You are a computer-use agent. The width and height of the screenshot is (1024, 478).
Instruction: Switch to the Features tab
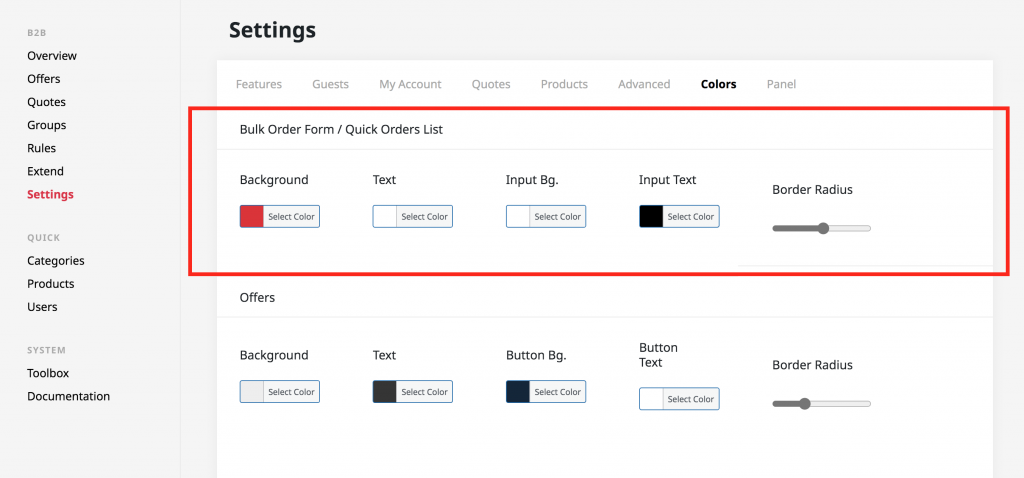point(259,84)
